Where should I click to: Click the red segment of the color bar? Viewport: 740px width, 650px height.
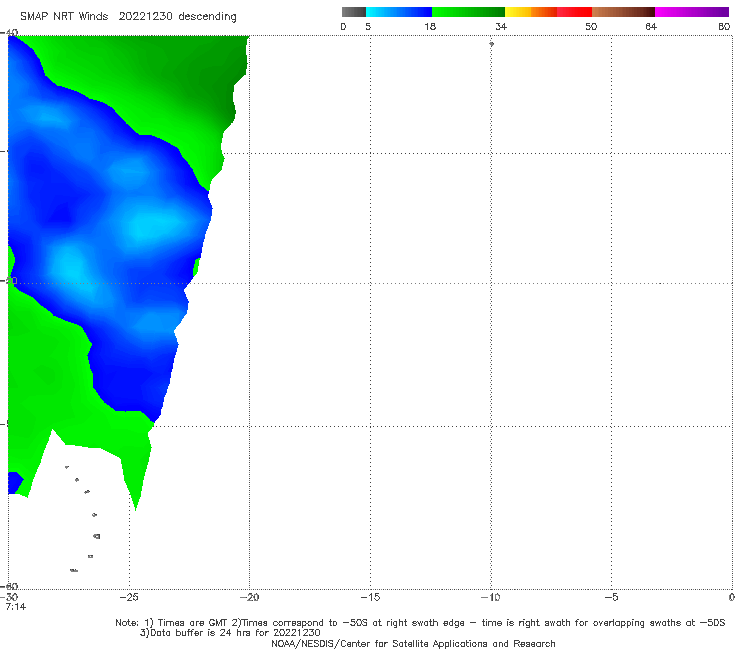pos(574,12)
